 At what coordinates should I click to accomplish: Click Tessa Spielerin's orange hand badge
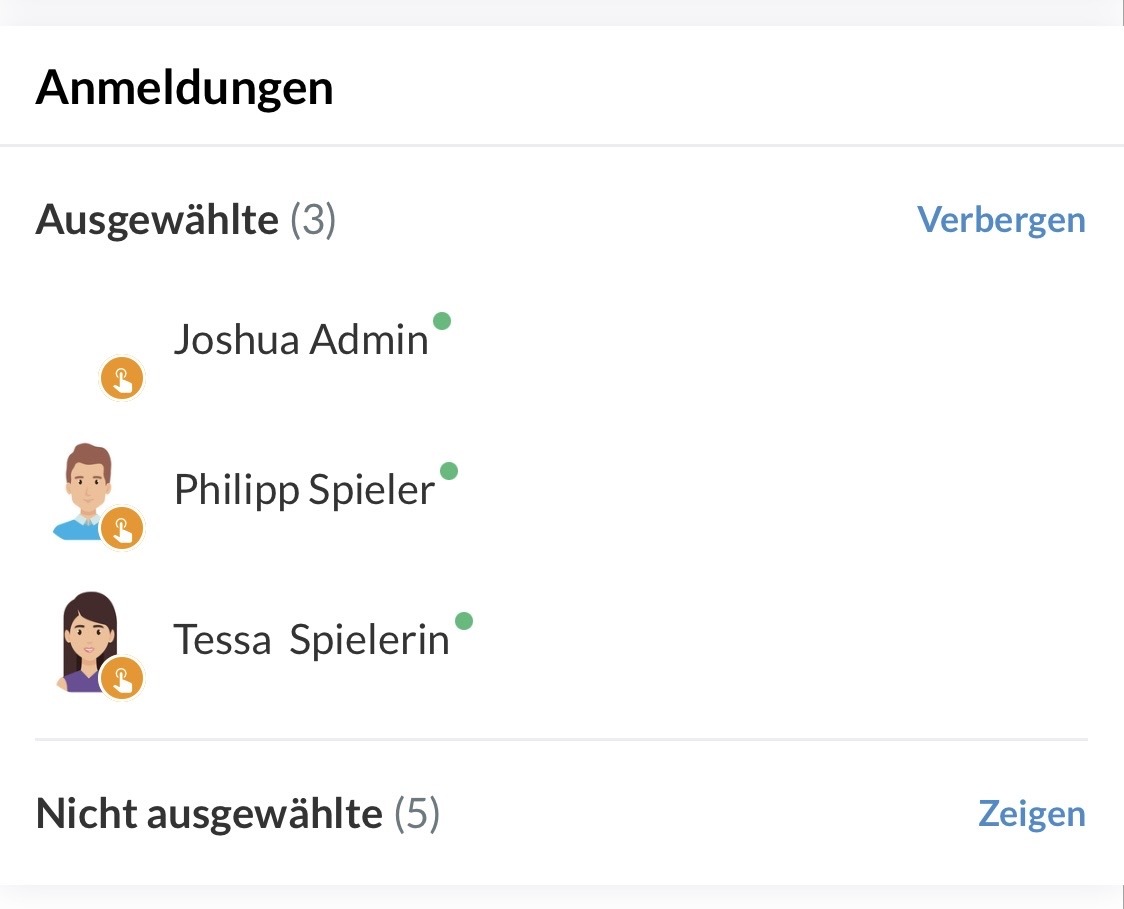click(122, 679)
